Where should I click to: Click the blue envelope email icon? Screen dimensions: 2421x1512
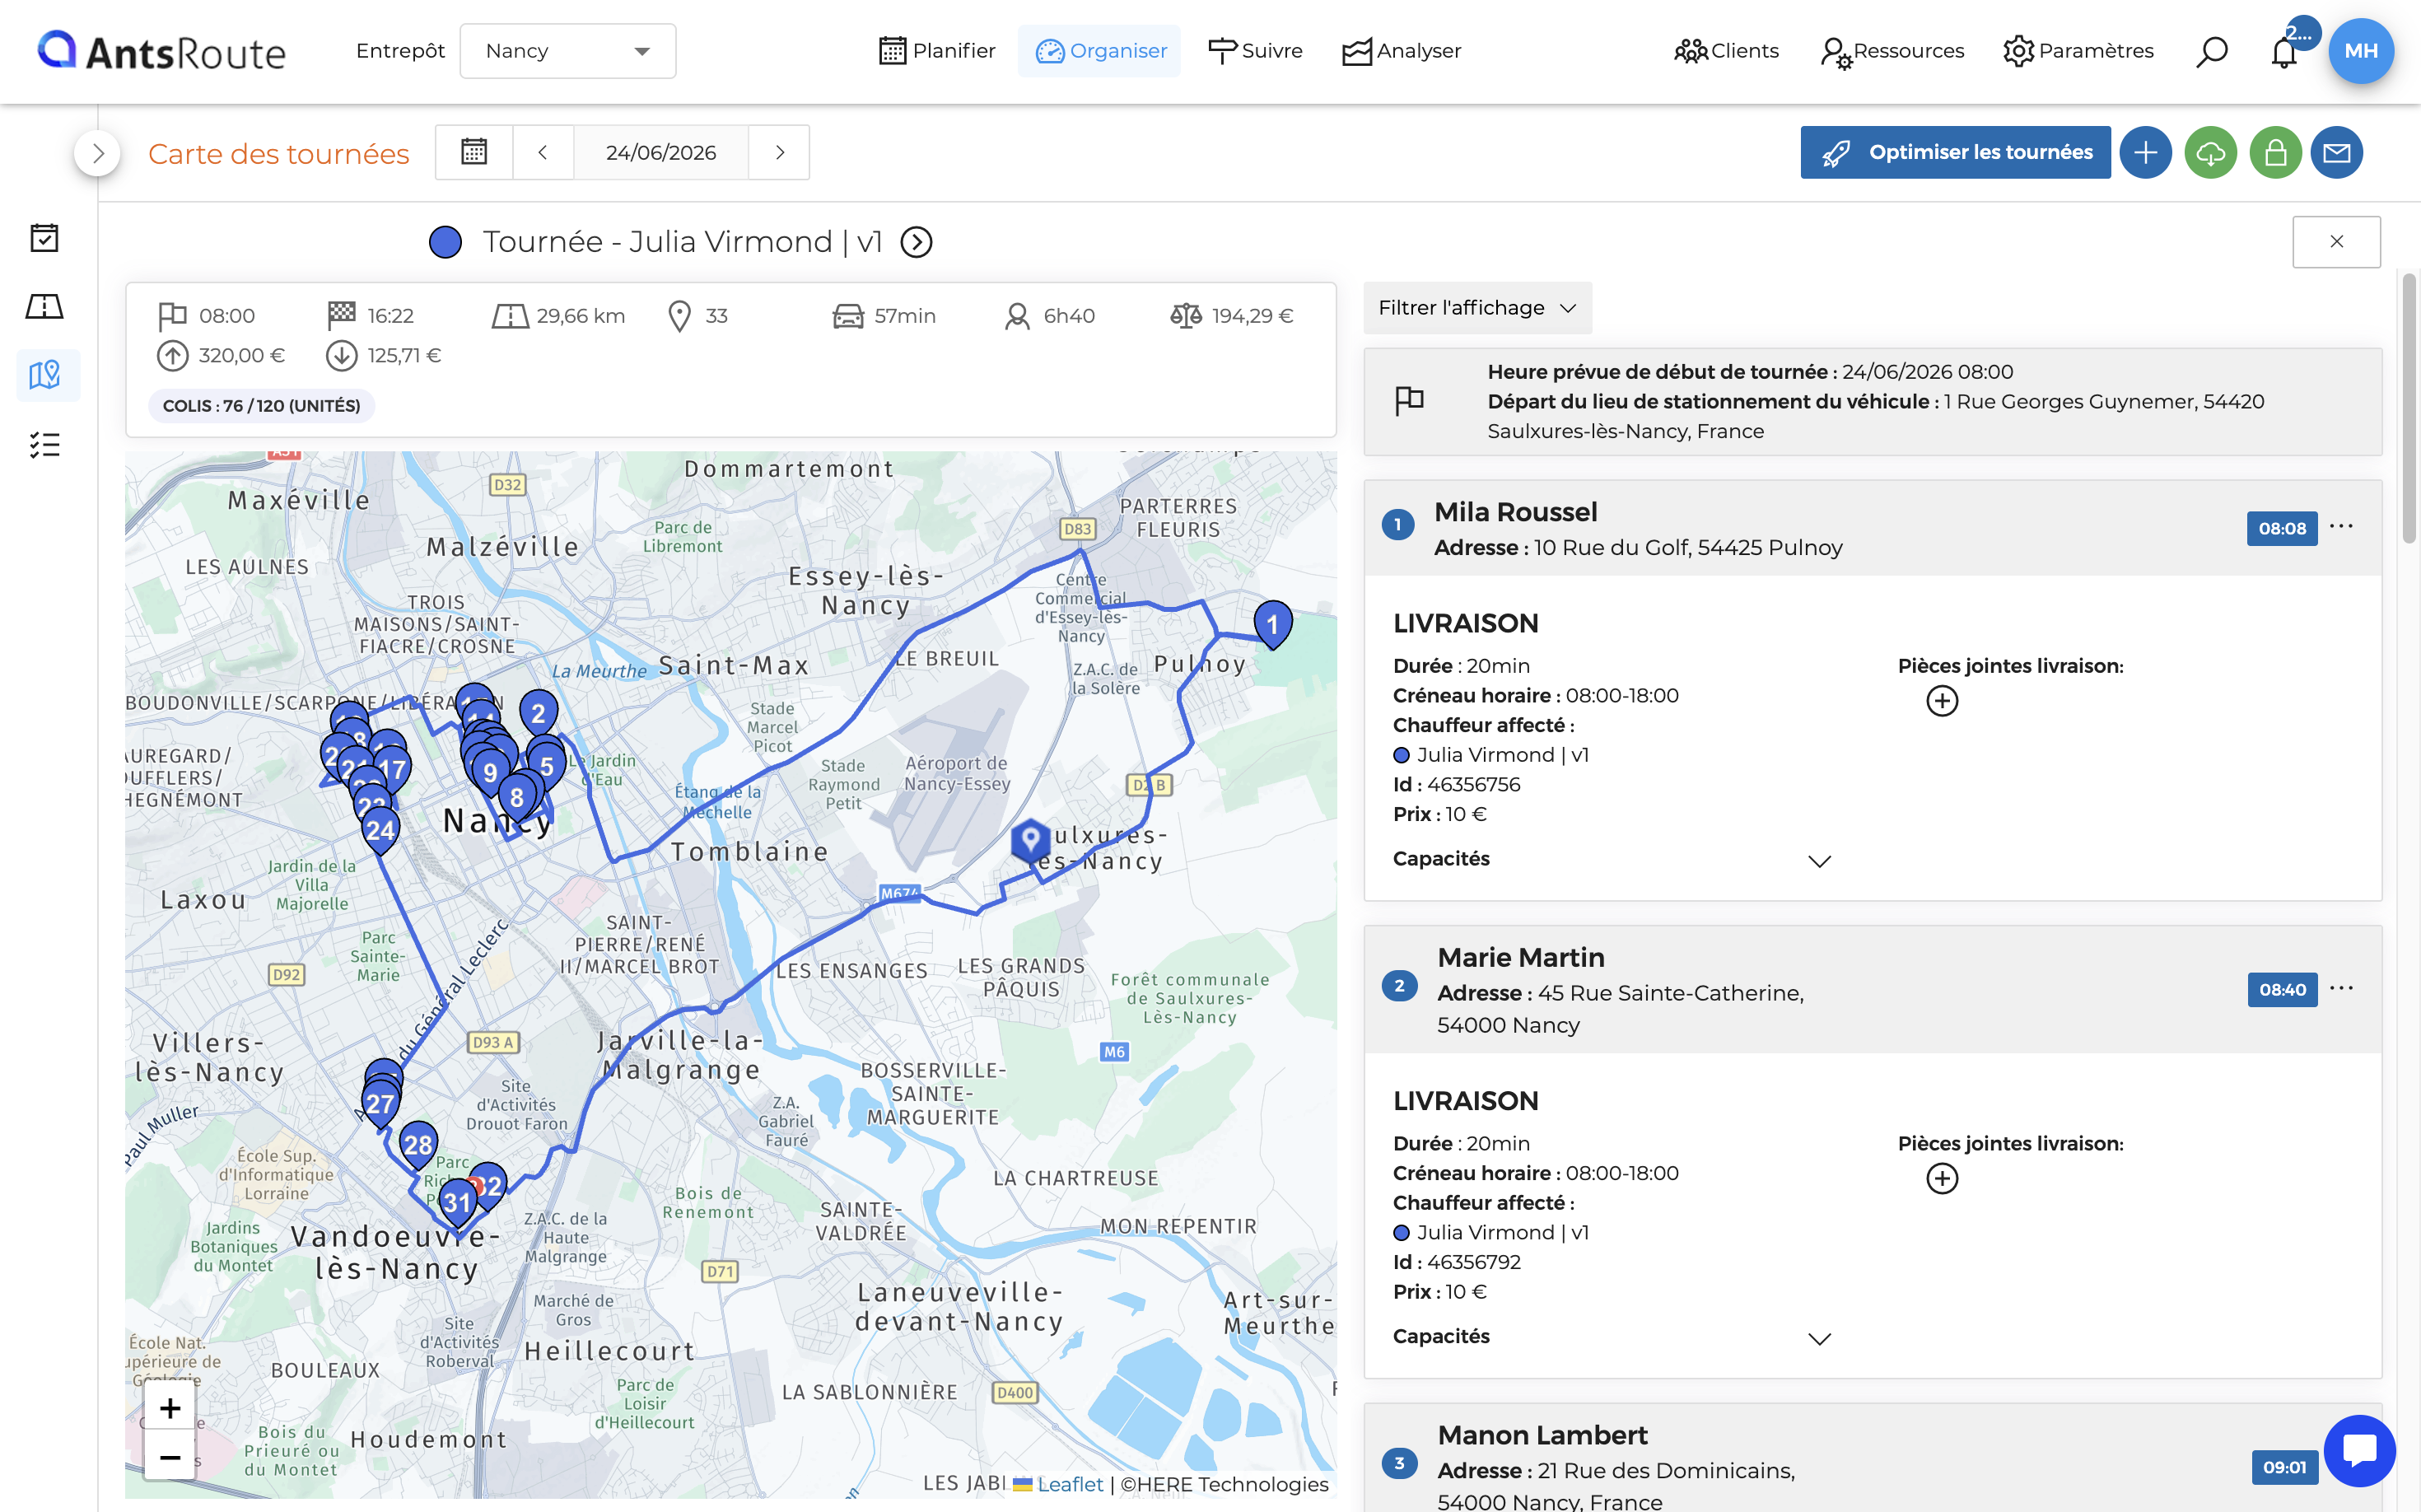pos(2337,152)
